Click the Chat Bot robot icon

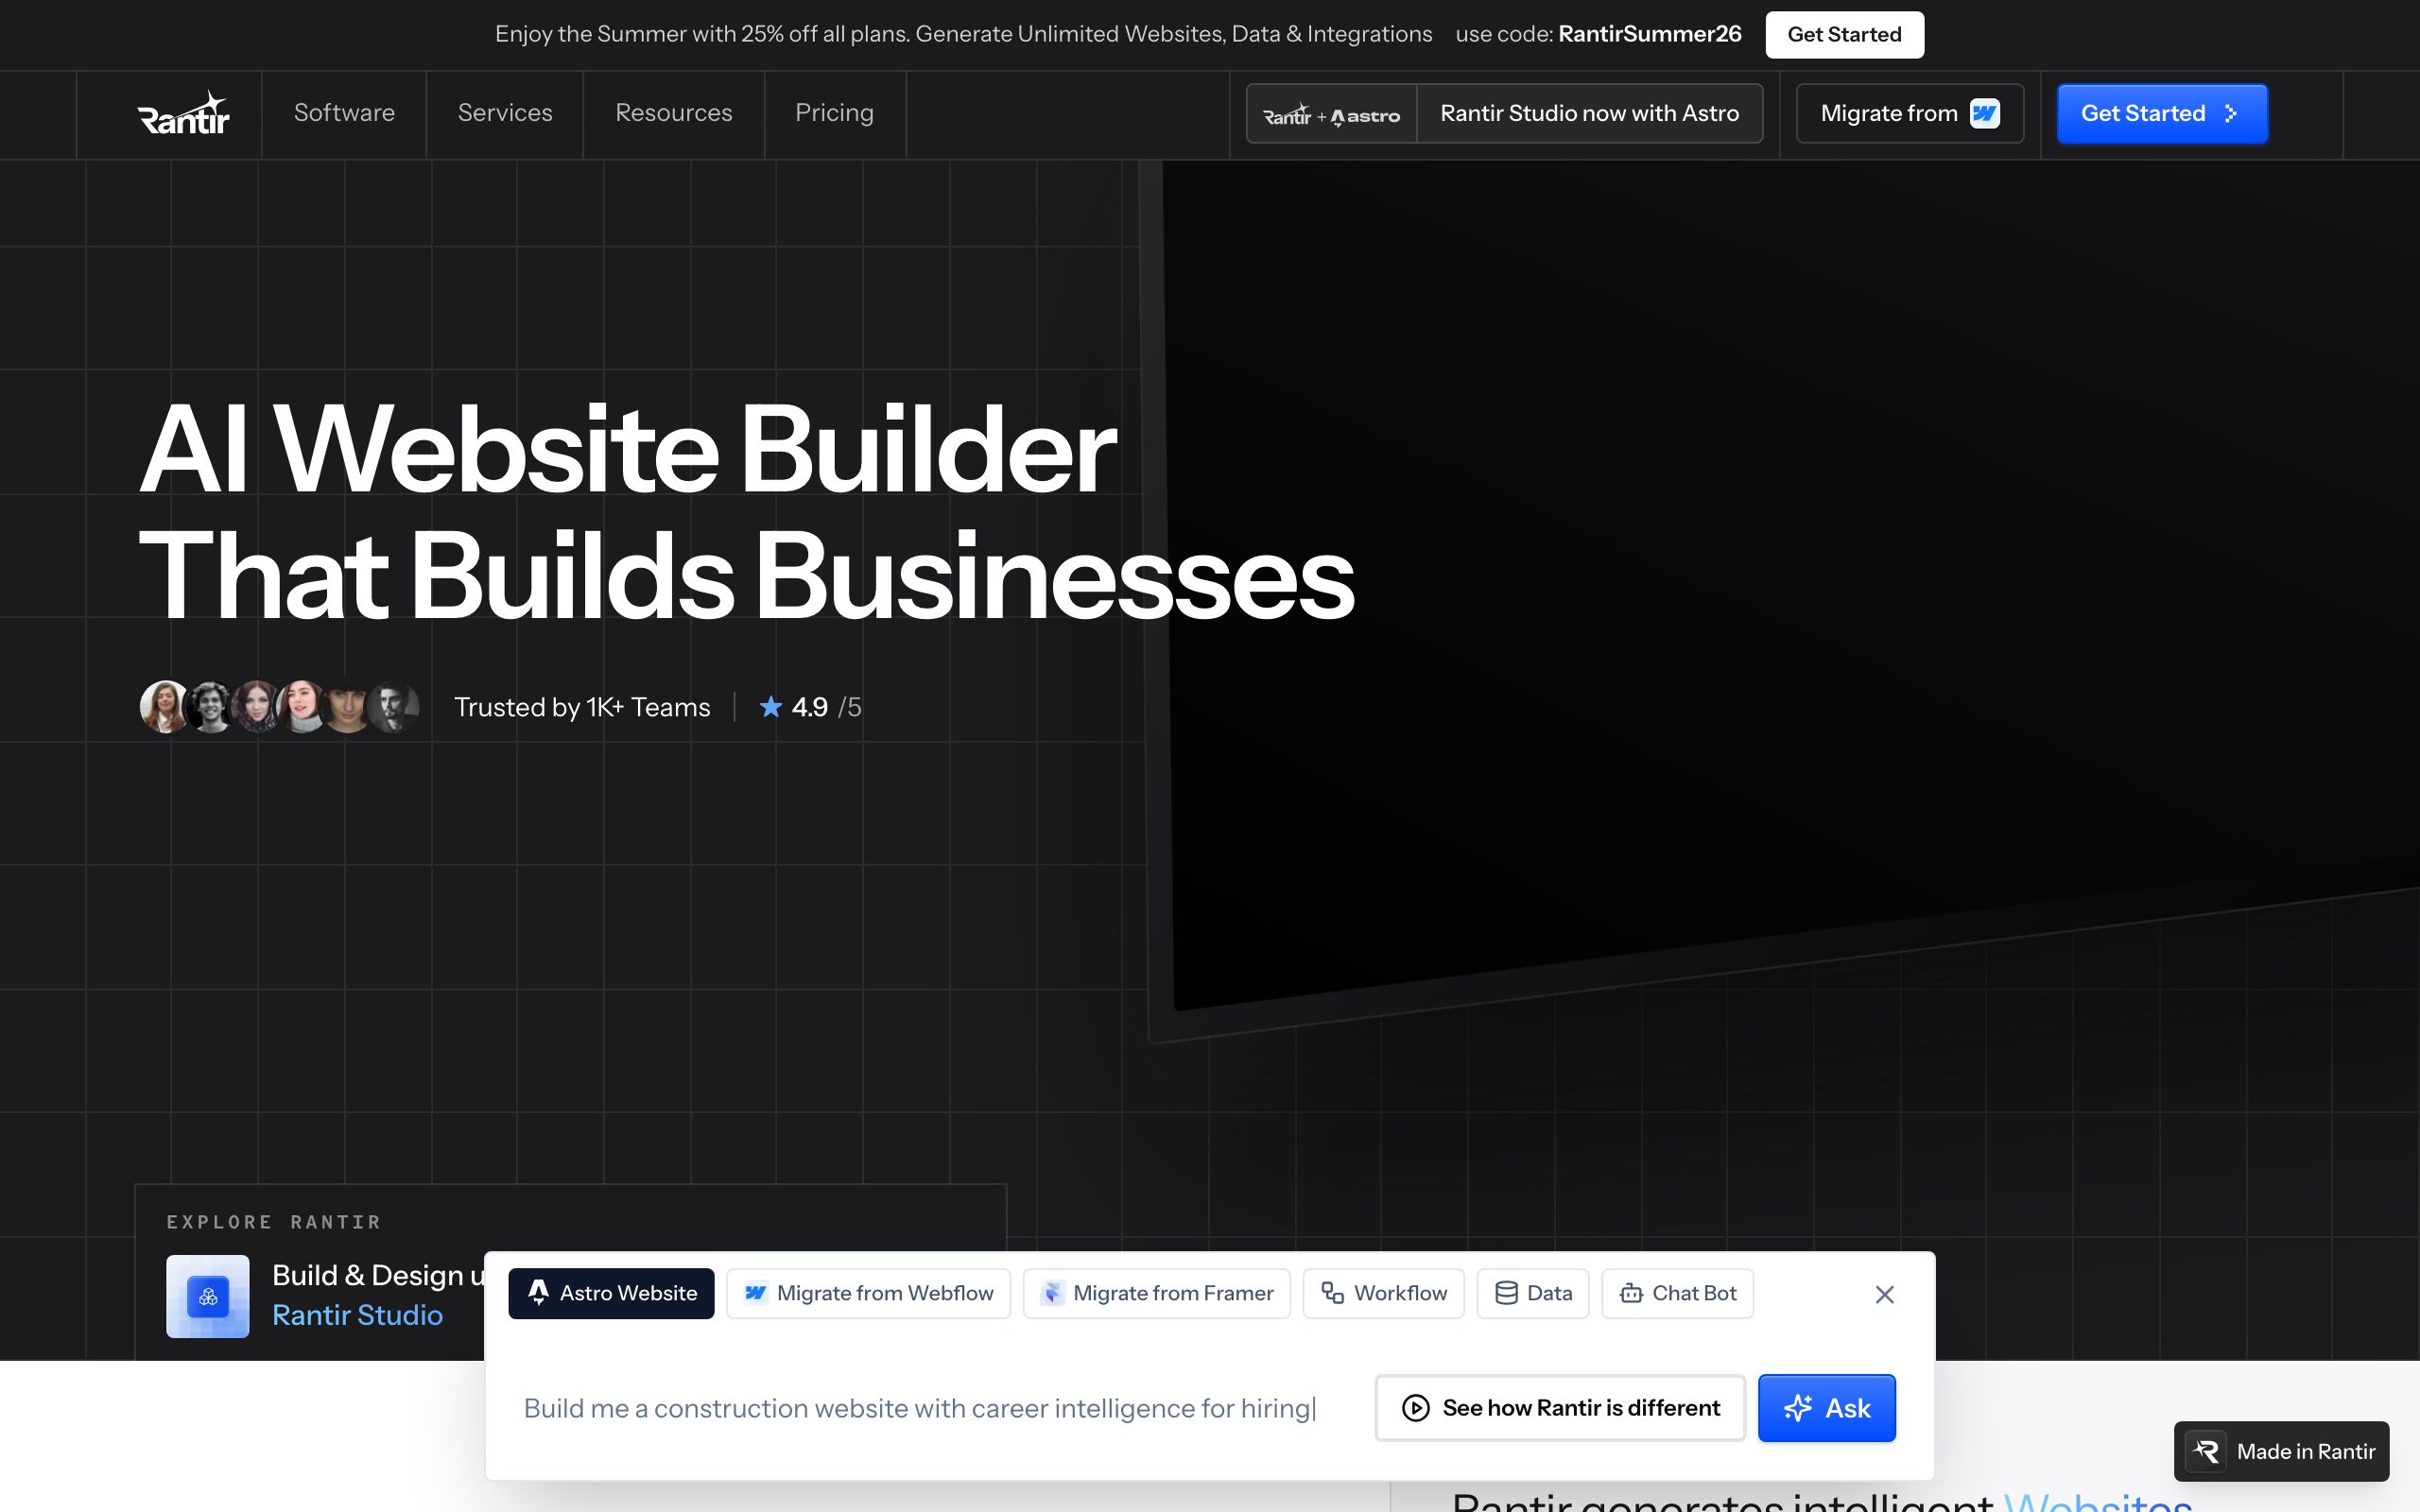[1631, 1293]
